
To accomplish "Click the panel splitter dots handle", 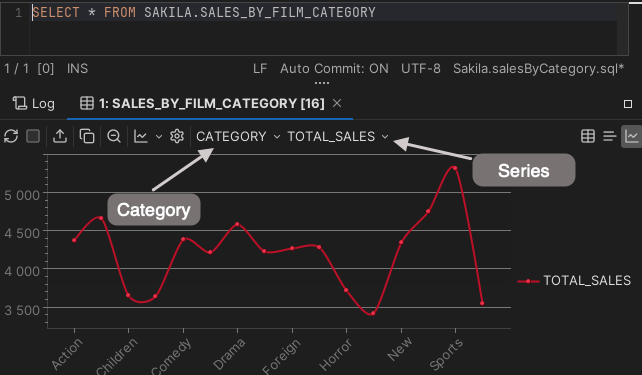I will click(322, 83).
